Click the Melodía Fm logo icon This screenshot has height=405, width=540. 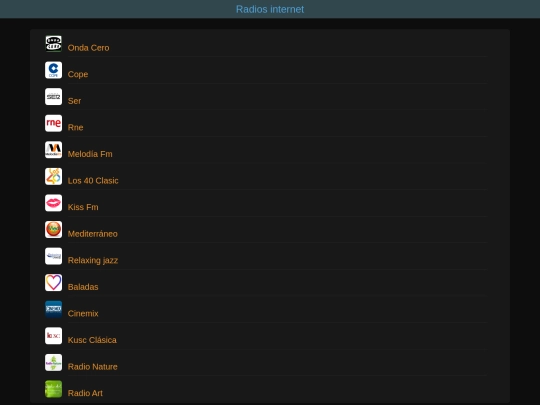pos(53,150)
